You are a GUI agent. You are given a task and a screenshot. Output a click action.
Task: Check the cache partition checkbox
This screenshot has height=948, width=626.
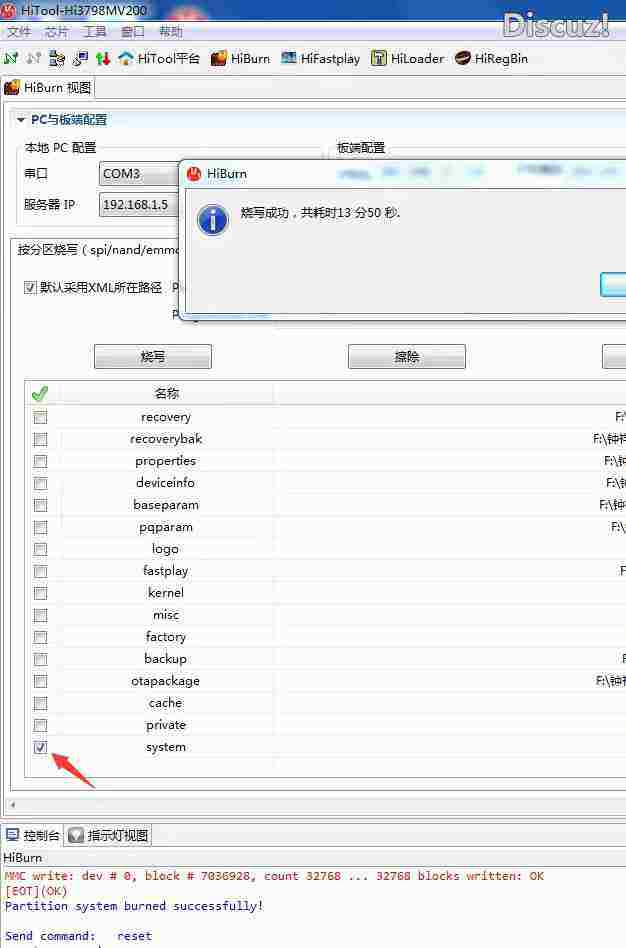click(x=41, y=703)
